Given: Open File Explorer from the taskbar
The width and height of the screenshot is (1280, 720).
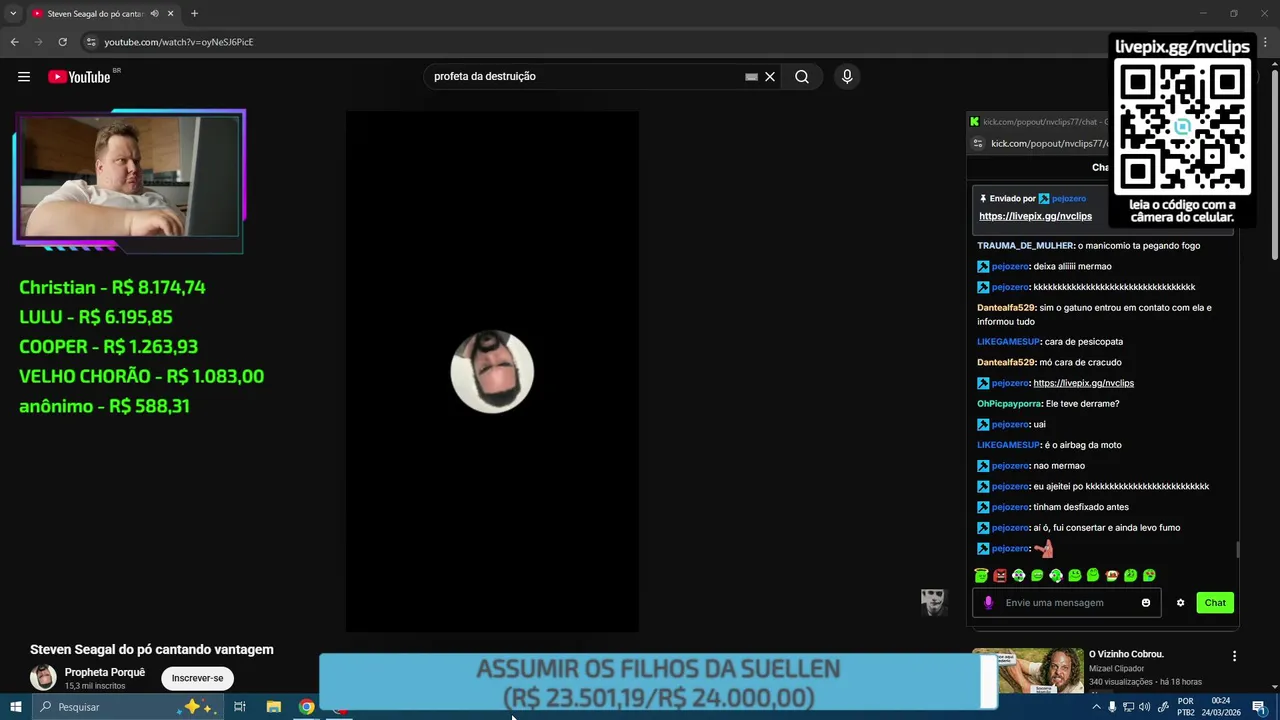Looking at the screenshot, I should [x=273, y=707].
